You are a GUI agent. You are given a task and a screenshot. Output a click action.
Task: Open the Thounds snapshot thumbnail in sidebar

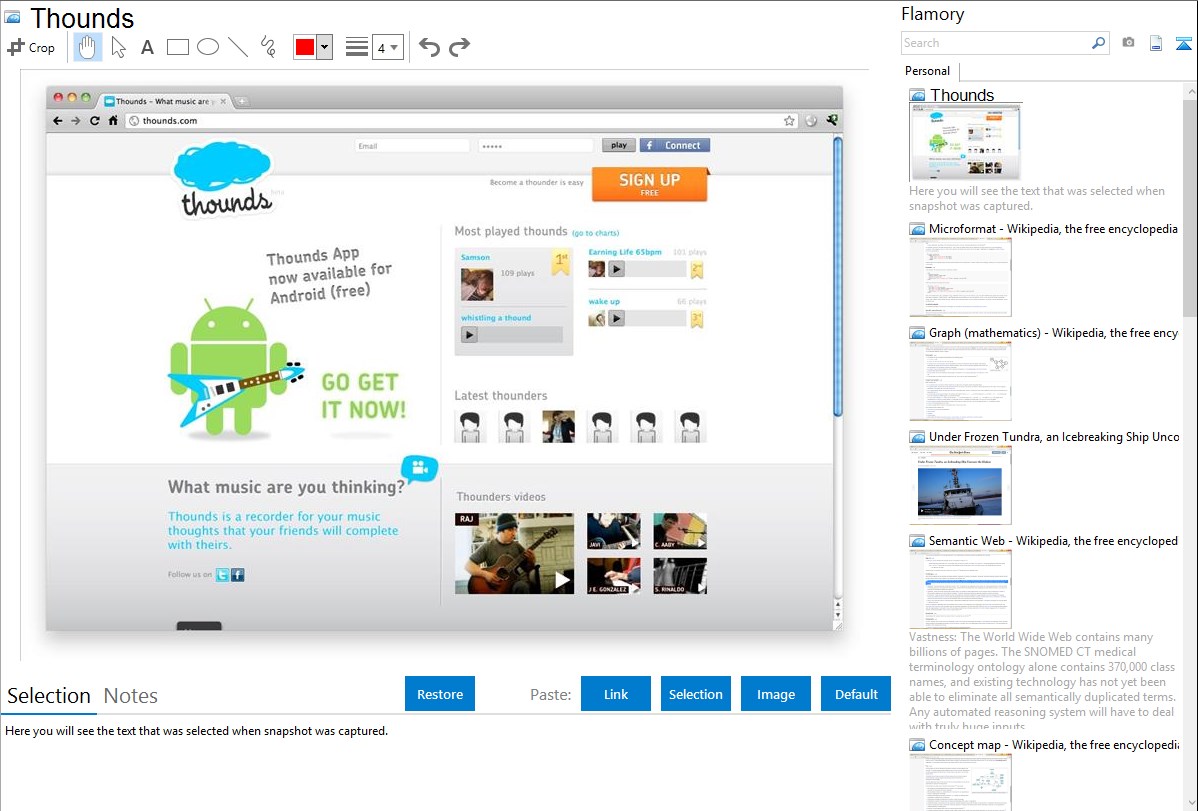(x=965, y=142)
